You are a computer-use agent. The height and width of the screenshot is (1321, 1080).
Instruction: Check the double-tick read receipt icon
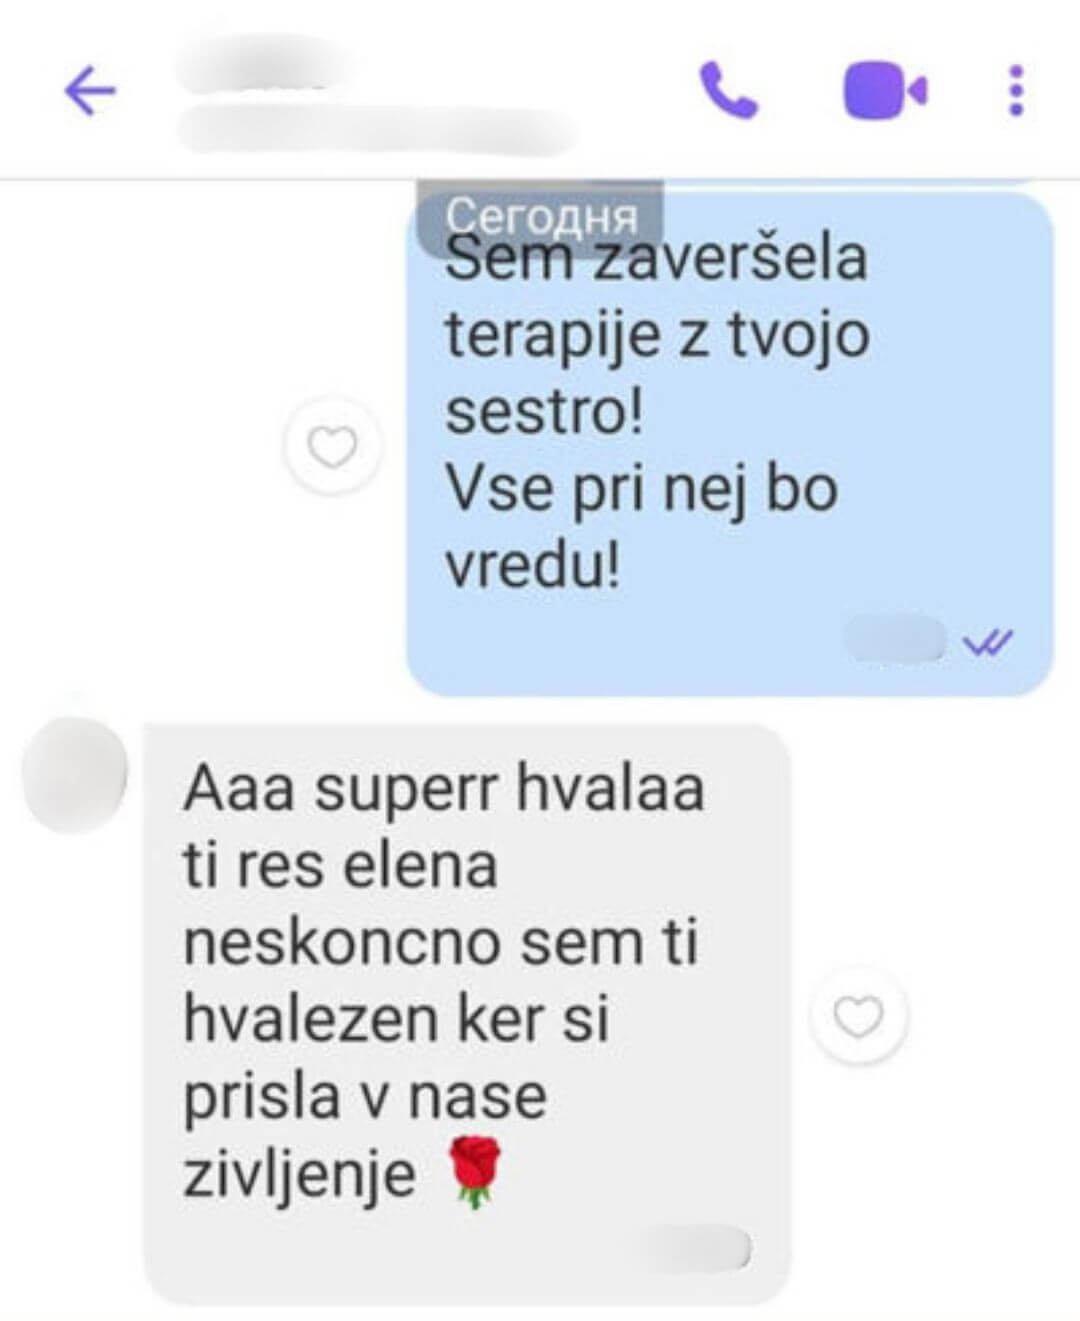[x=988, y=641]
